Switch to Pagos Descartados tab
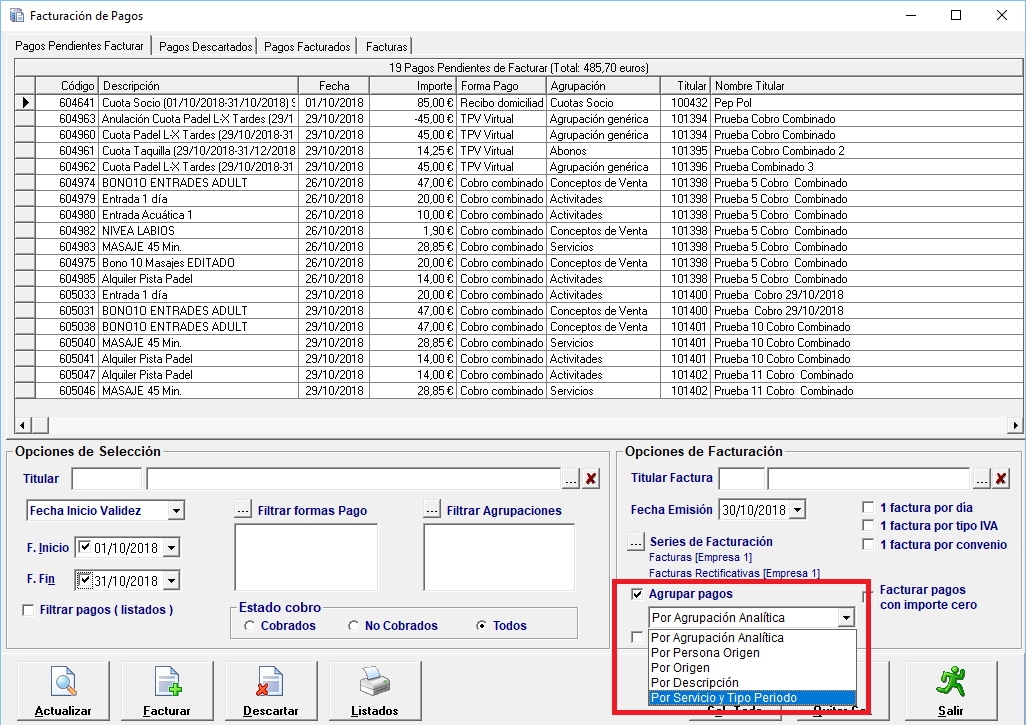The height and width of the screenshot is (725, 1027). coord(206,46)
